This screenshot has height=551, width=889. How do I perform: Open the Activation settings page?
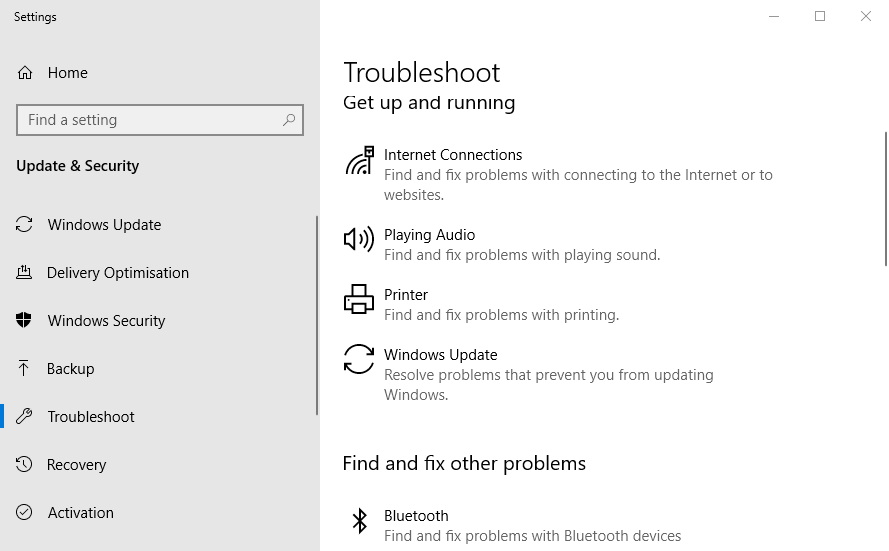(x=80, y=513)
